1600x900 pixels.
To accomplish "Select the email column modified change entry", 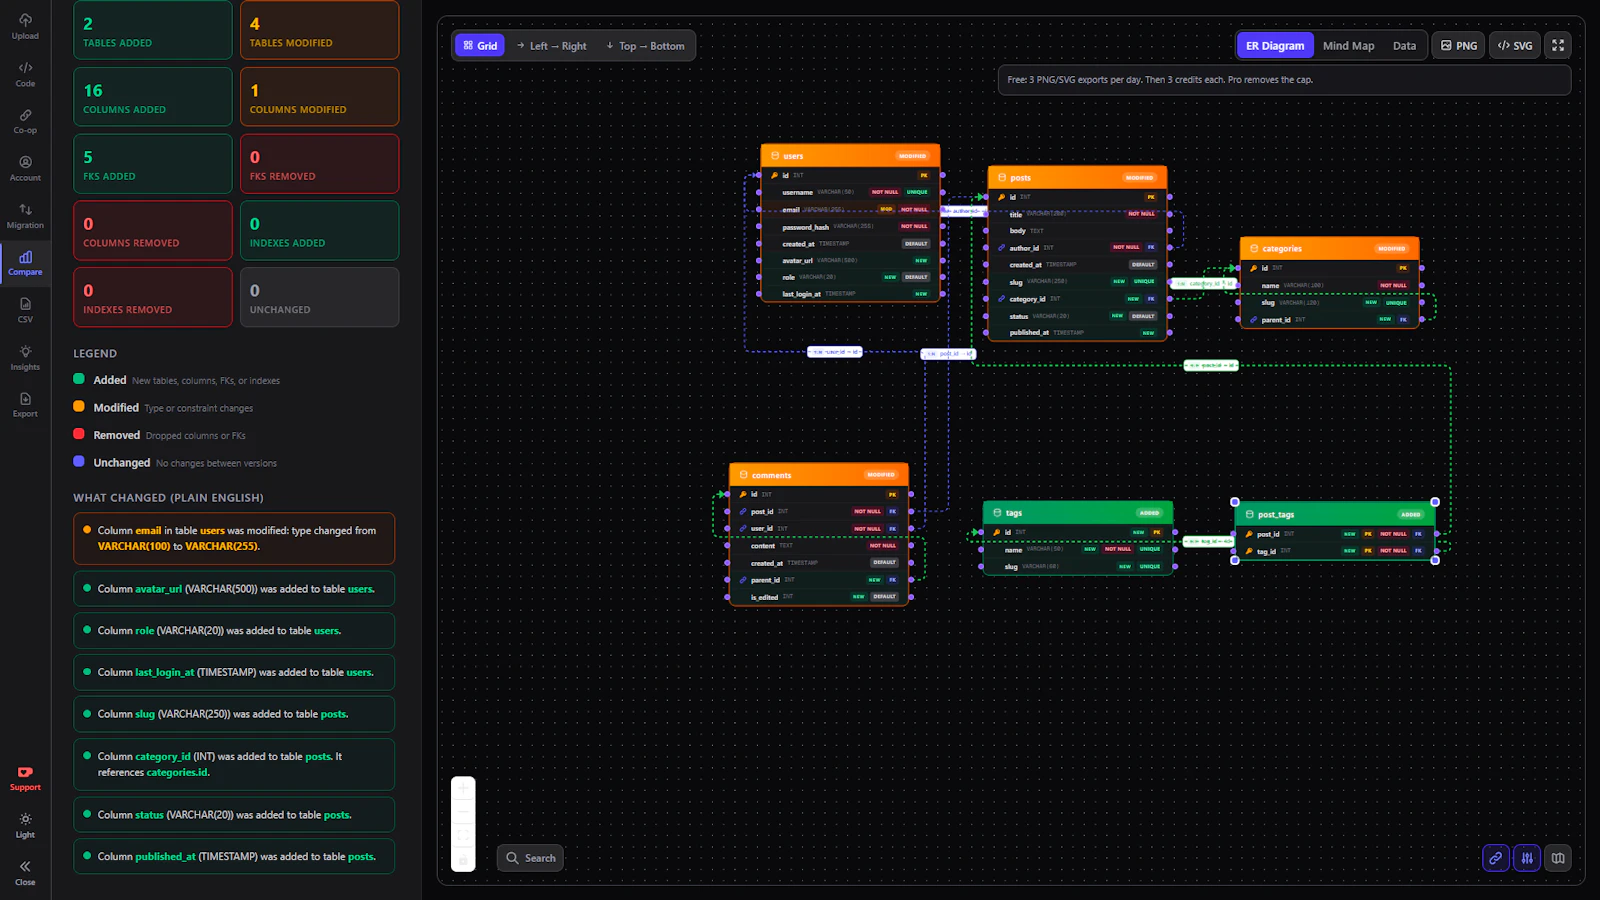I will click(x=234, y=538).
